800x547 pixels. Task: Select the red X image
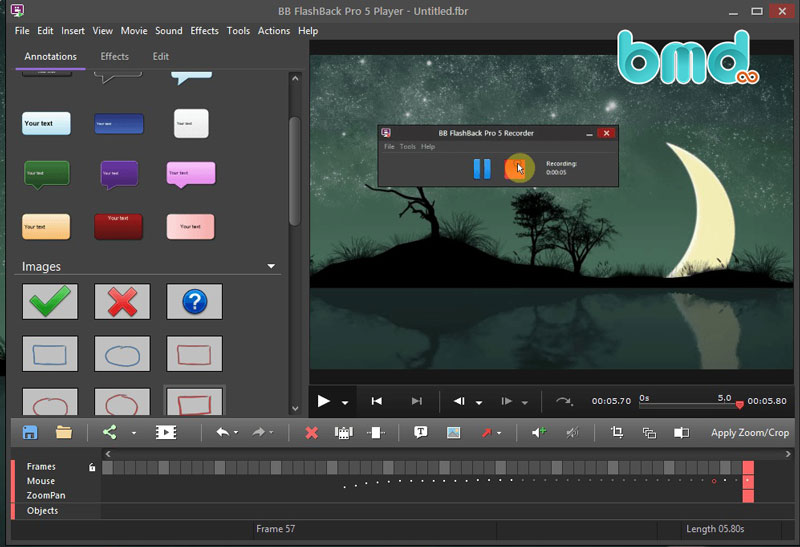(122, 302)
